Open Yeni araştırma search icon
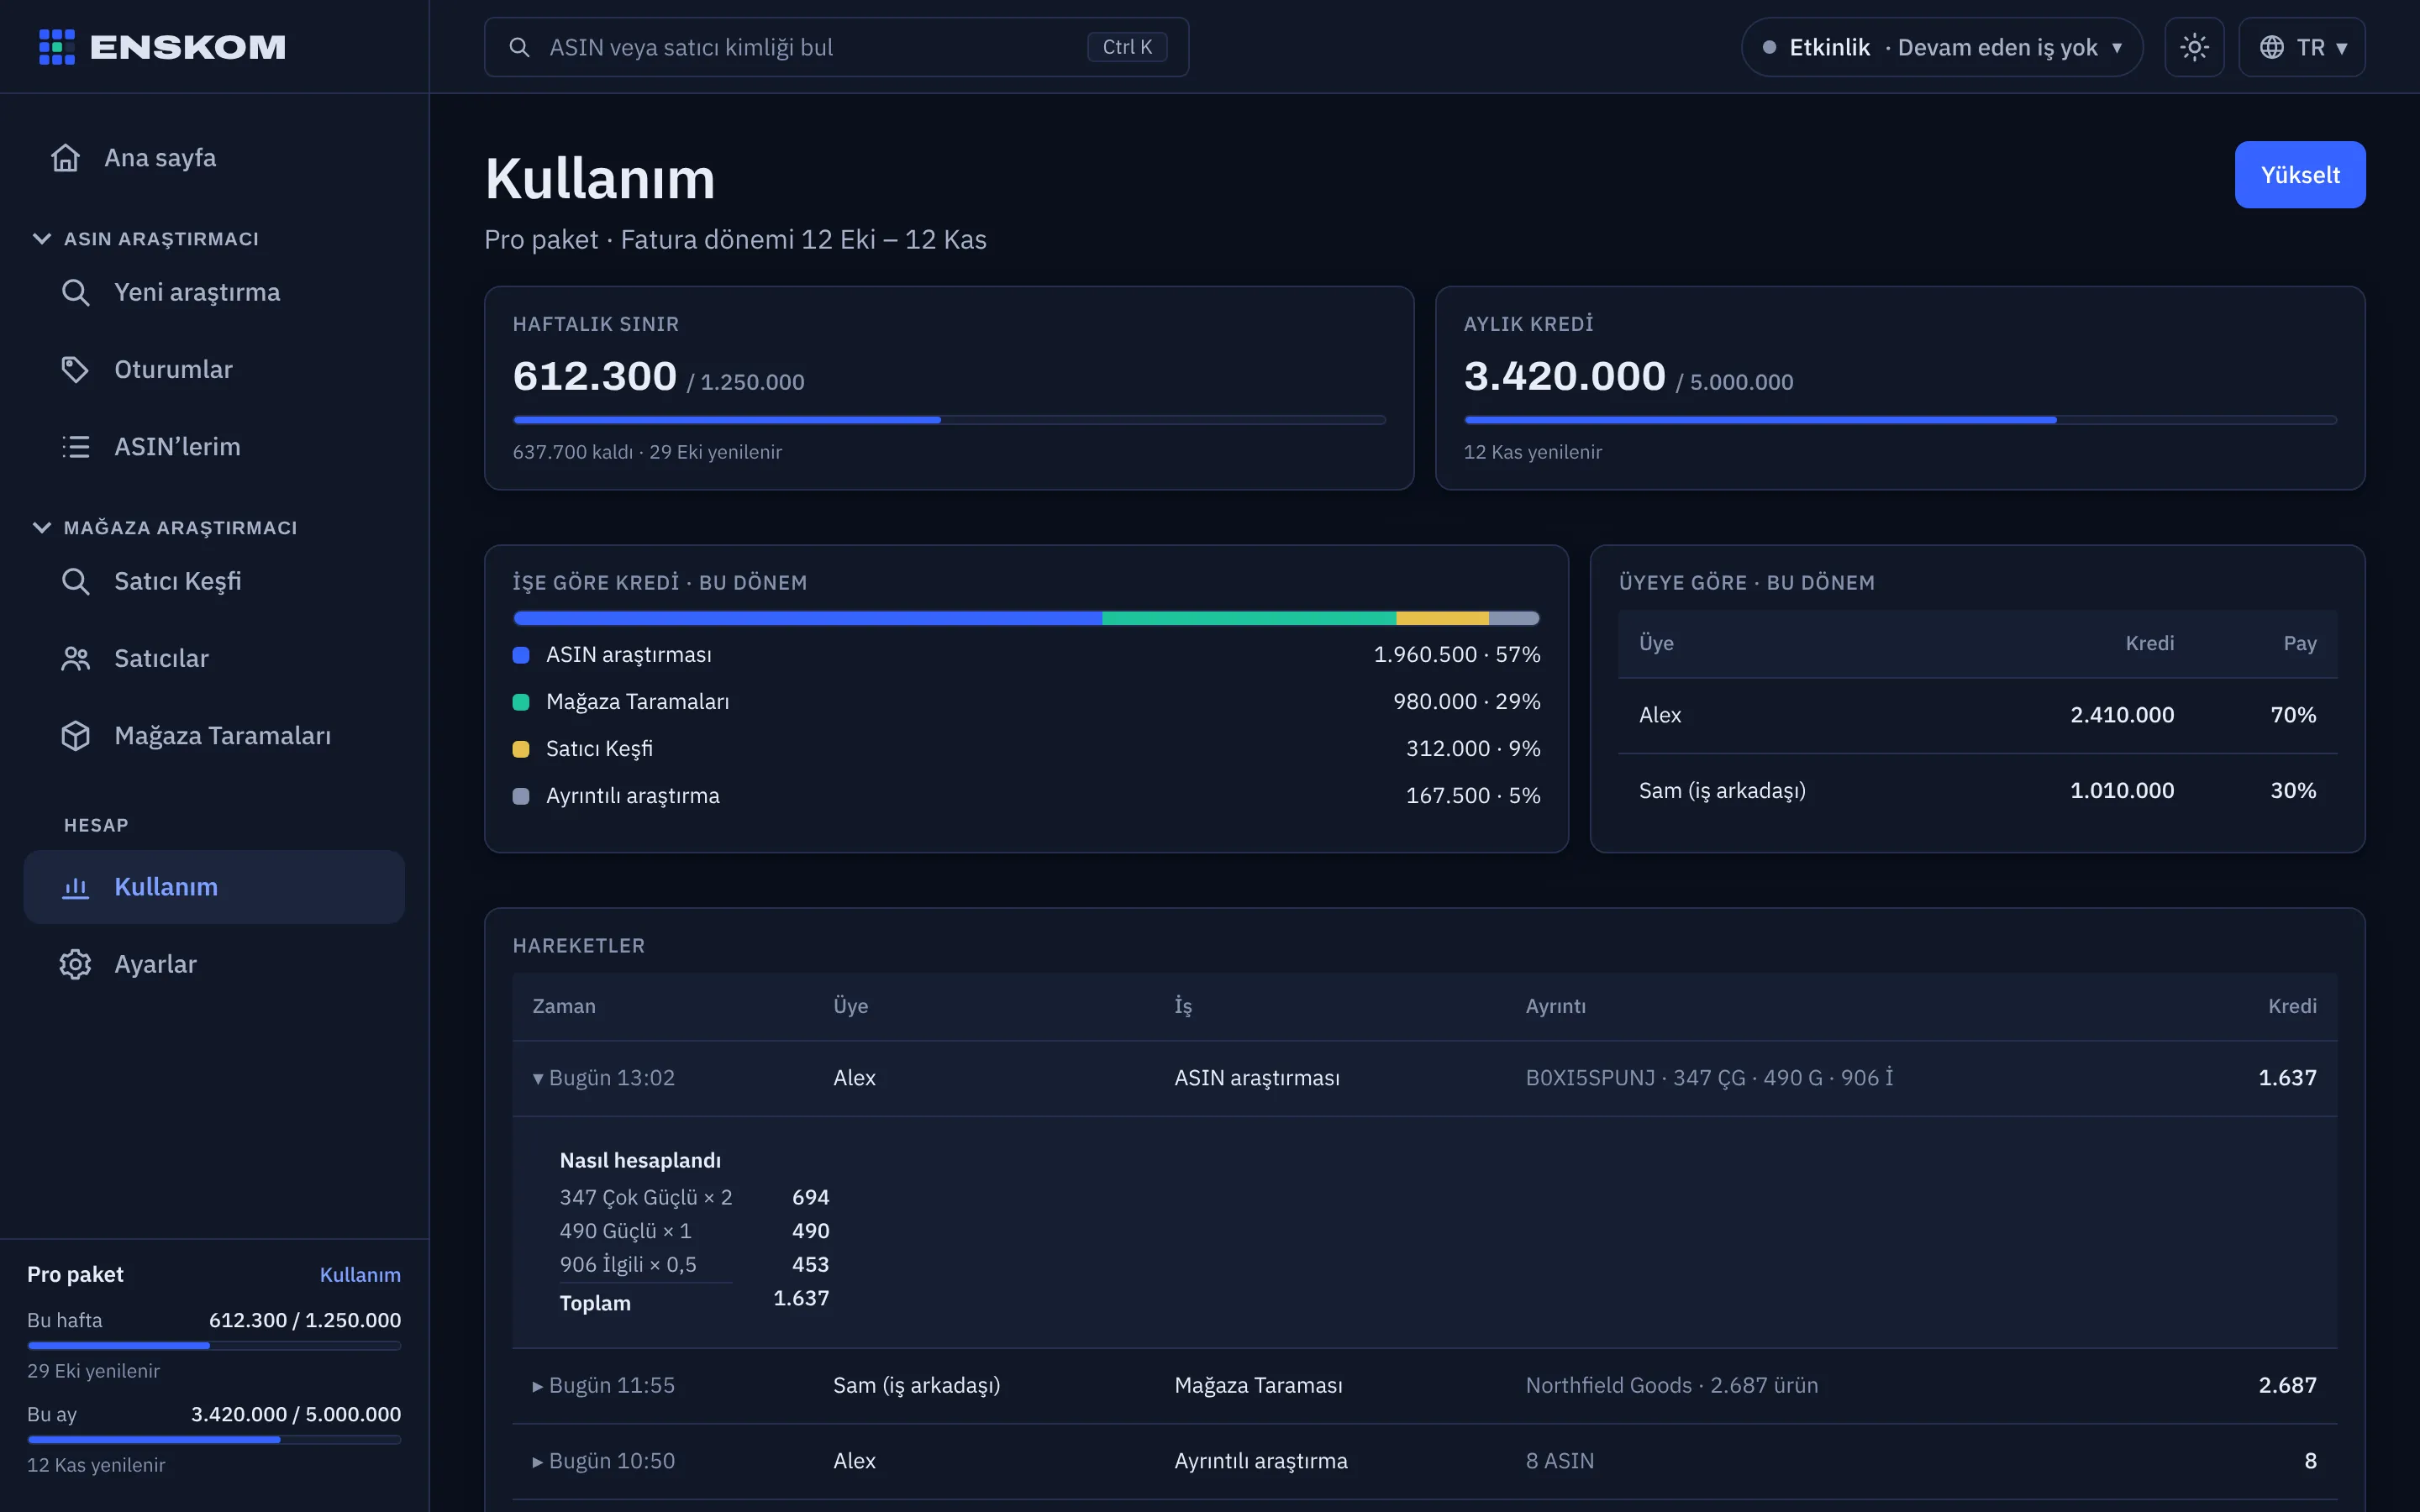2420x1512 pixels. pos(76,292)
